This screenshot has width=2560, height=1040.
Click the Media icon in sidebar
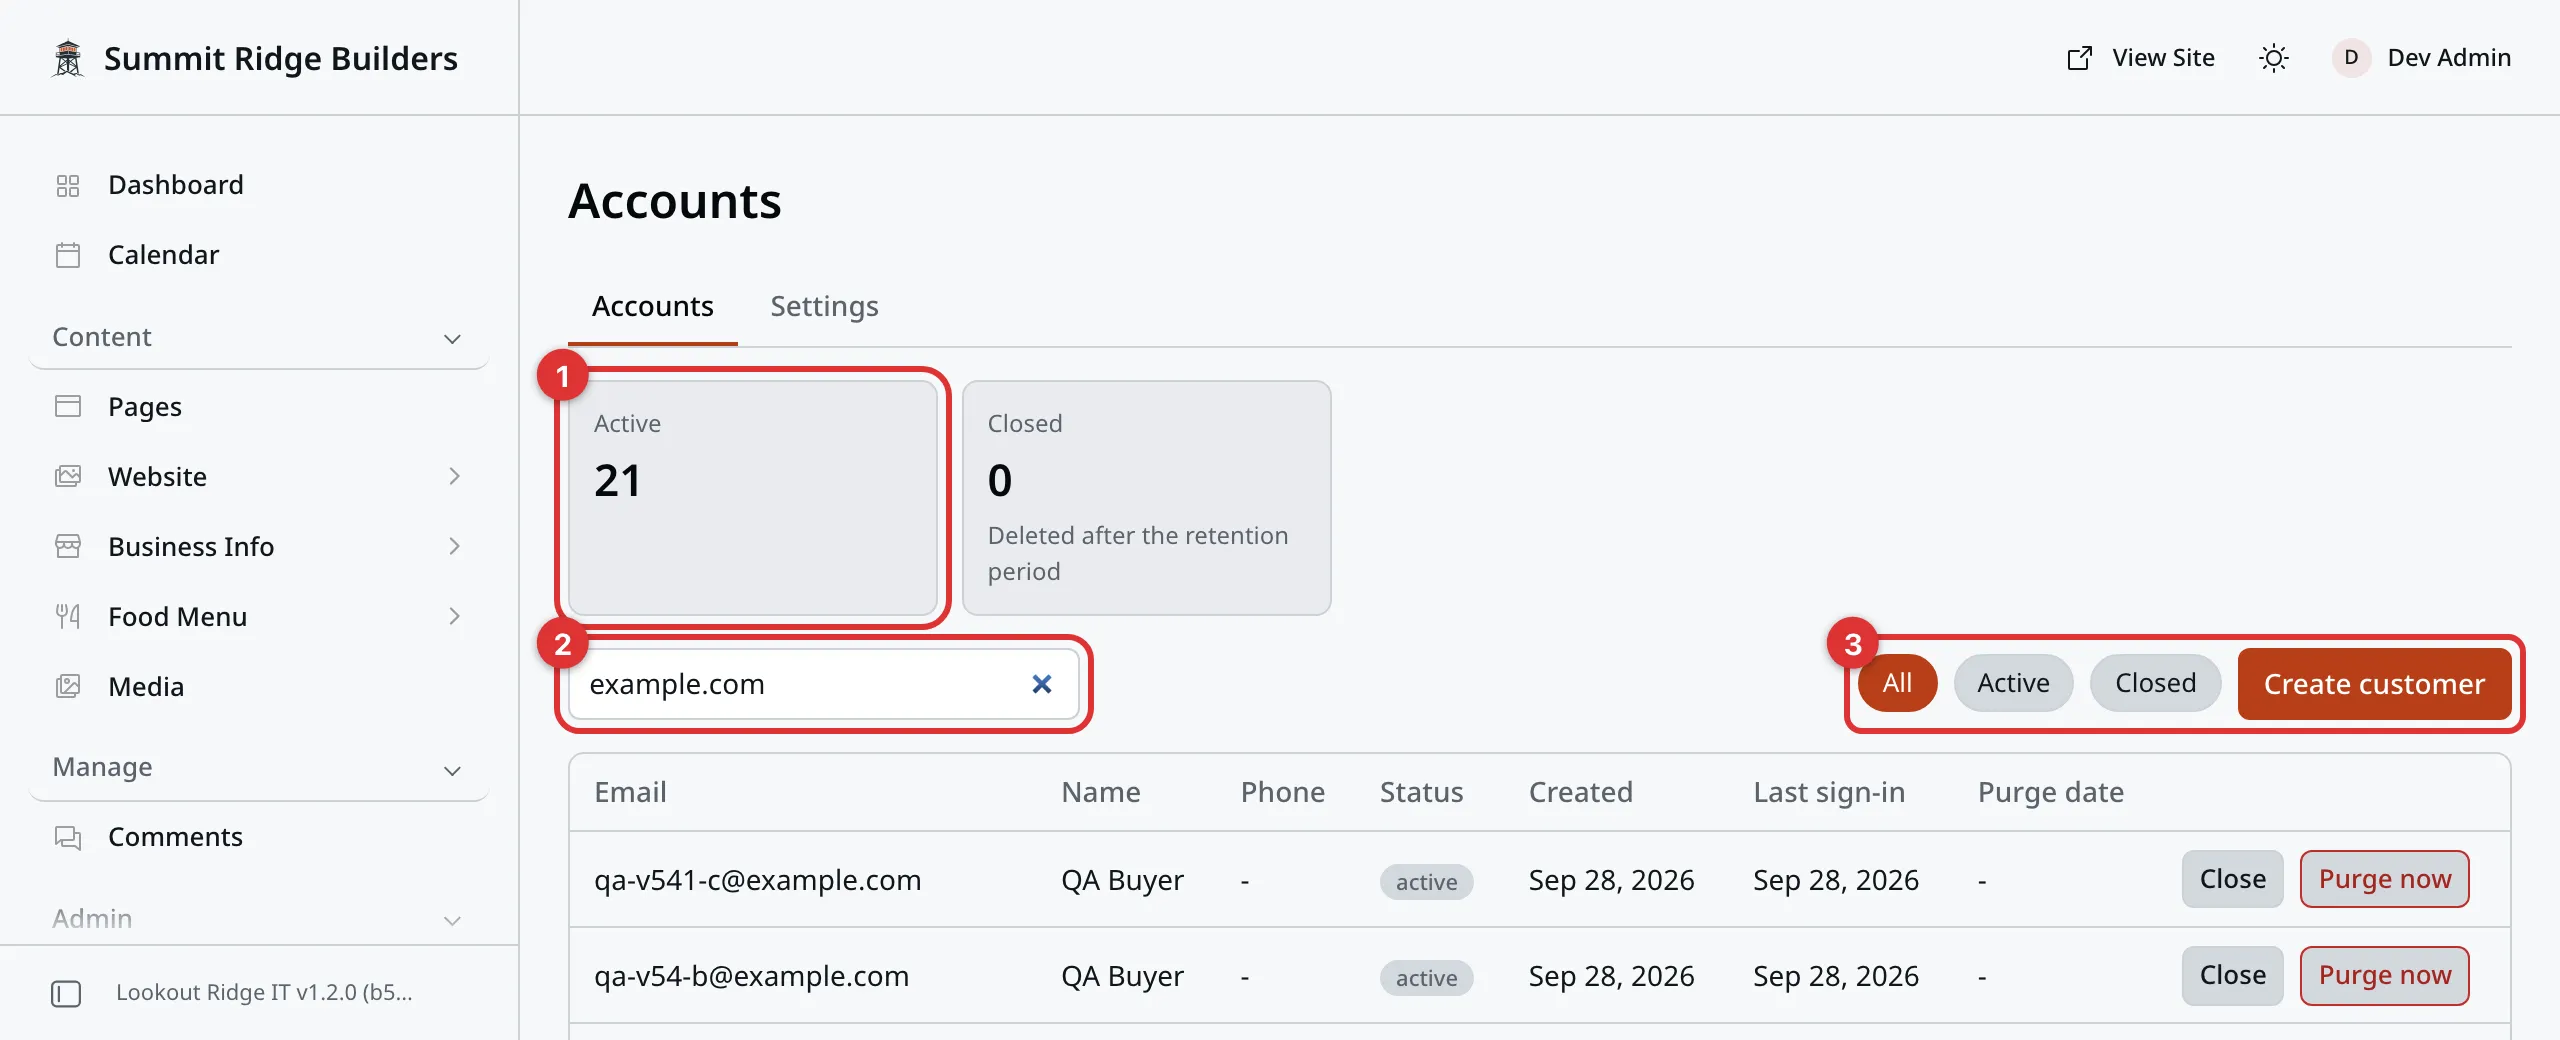(x=68, y=687)
